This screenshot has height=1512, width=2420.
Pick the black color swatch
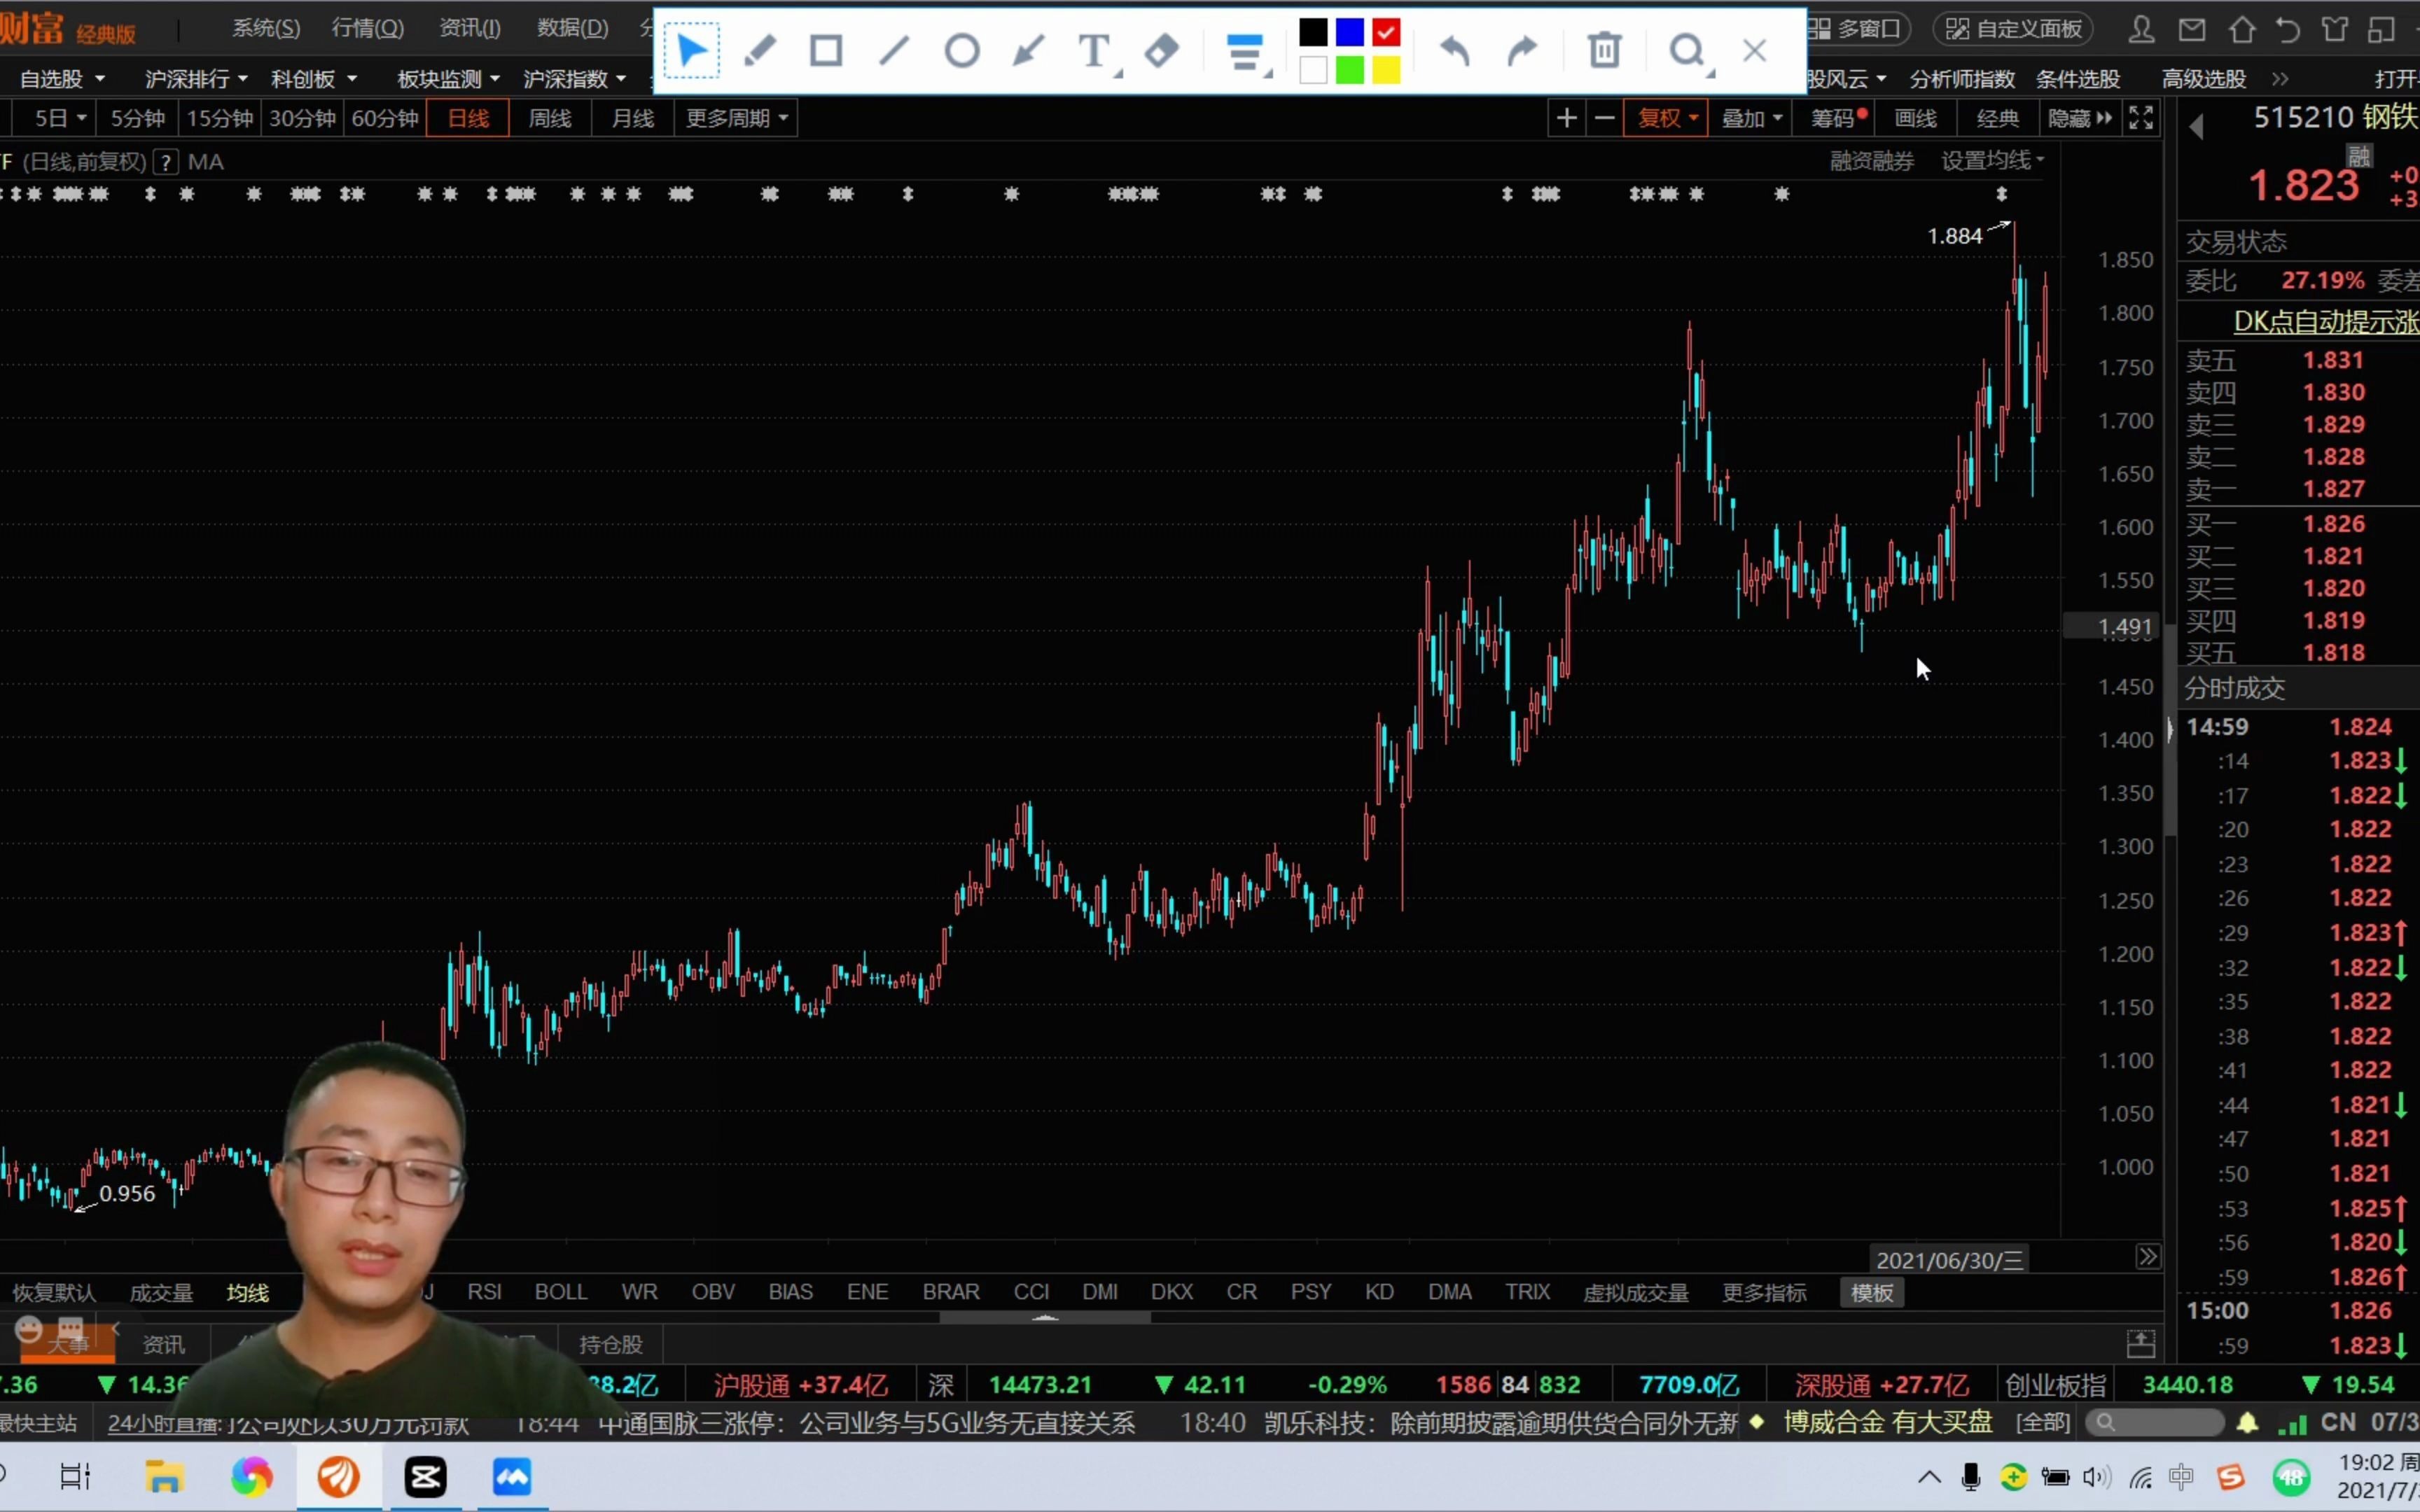1313,33
